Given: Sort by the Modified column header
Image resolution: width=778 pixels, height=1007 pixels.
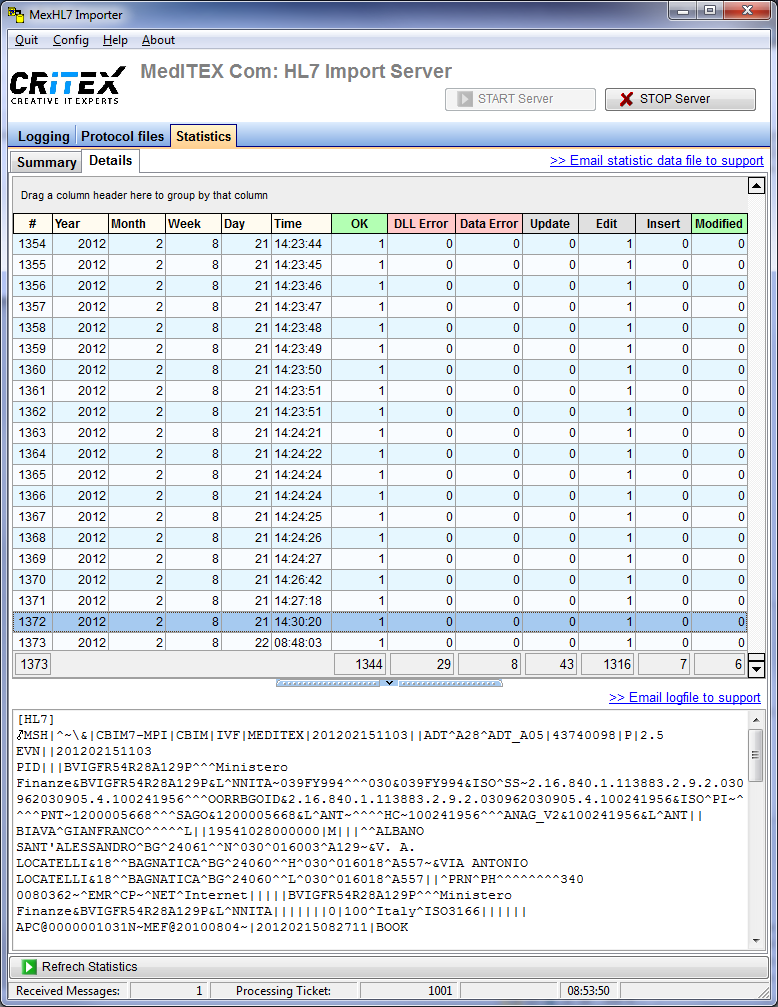Looking at the screenshot, I should [x=720, y=223].
